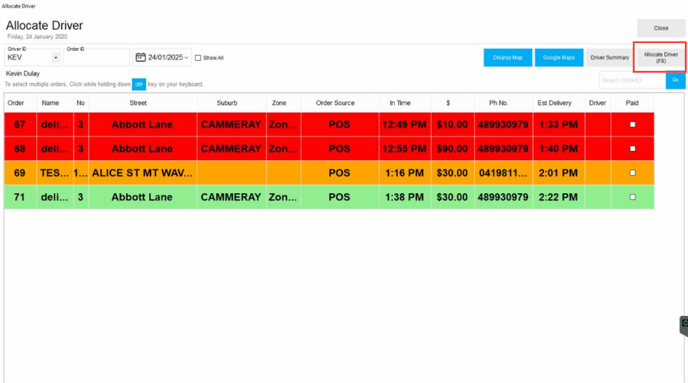688x383 pixels.
Task: Click the No column header
Action: [x=81, y=103]
